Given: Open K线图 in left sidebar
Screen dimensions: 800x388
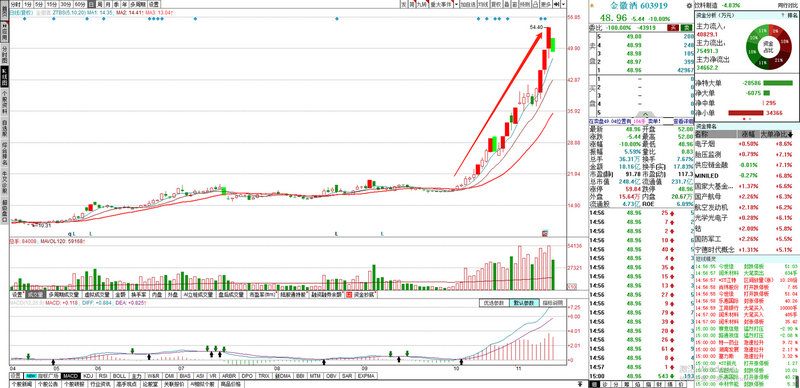Looking at the screenshot, I should pyautogui.click(x=5, y=77).
